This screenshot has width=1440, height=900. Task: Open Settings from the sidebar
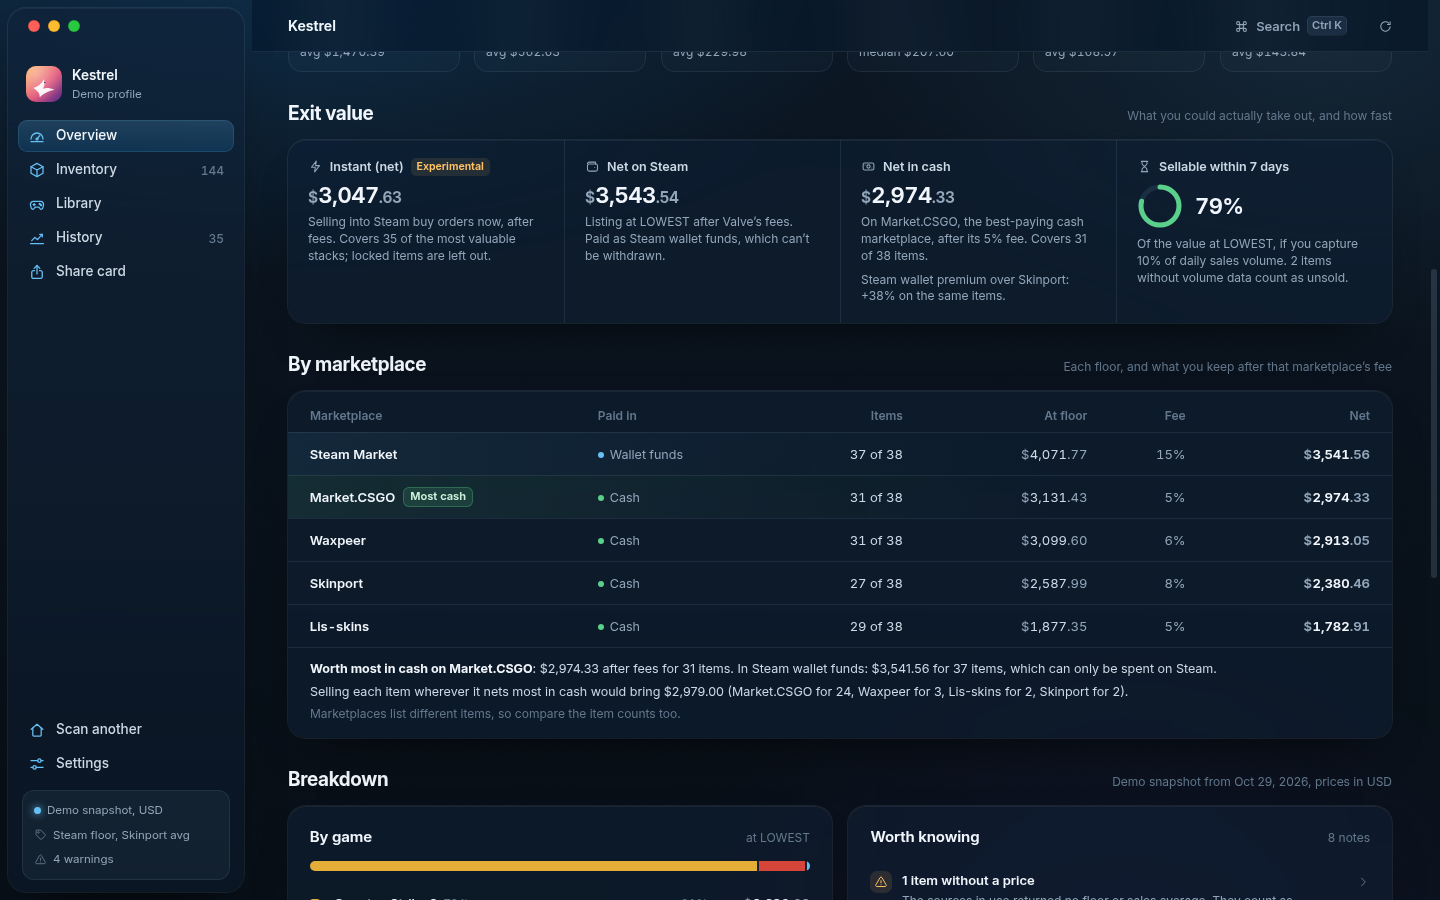tap(126, 764)
